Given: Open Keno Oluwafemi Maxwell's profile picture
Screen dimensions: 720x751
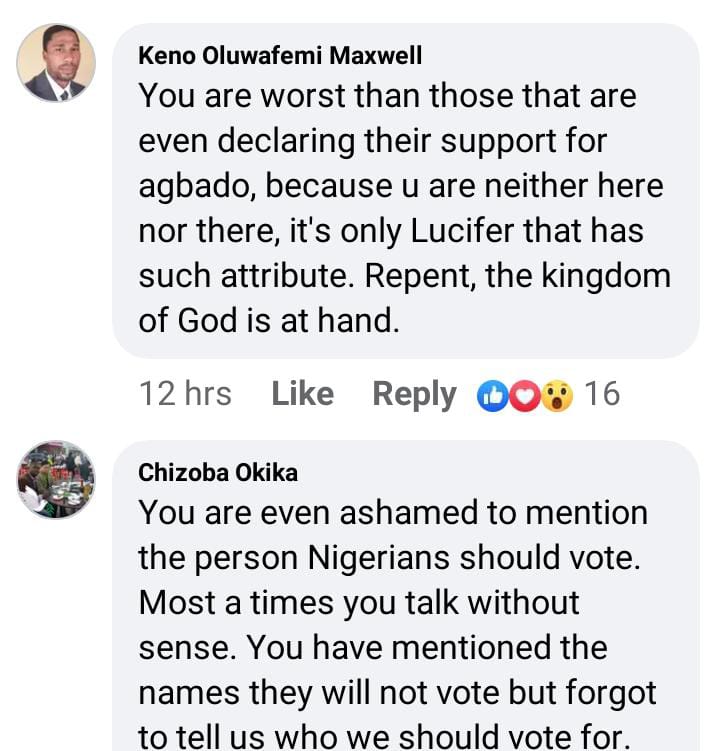Looking at the screenshot, I should pyautogui.click(x=56, y=63).
